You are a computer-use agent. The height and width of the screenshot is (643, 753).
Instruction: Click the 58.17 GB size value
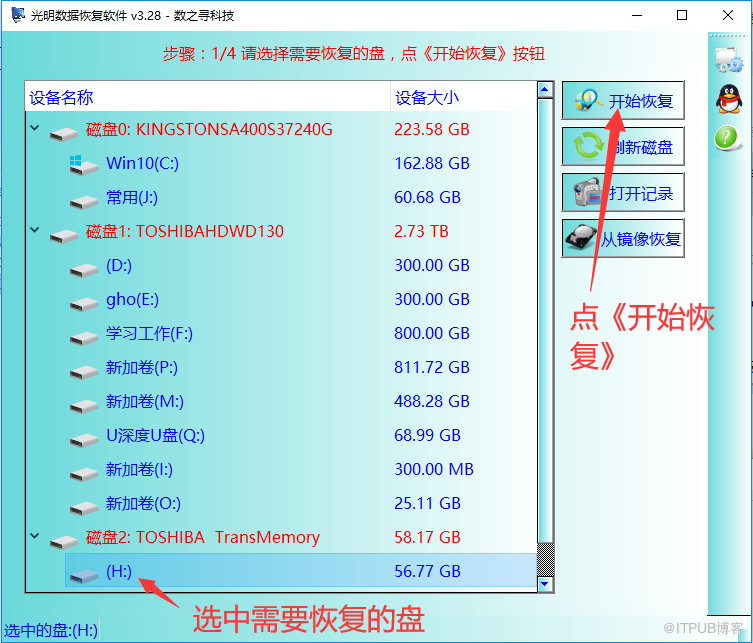coord(427,537)
